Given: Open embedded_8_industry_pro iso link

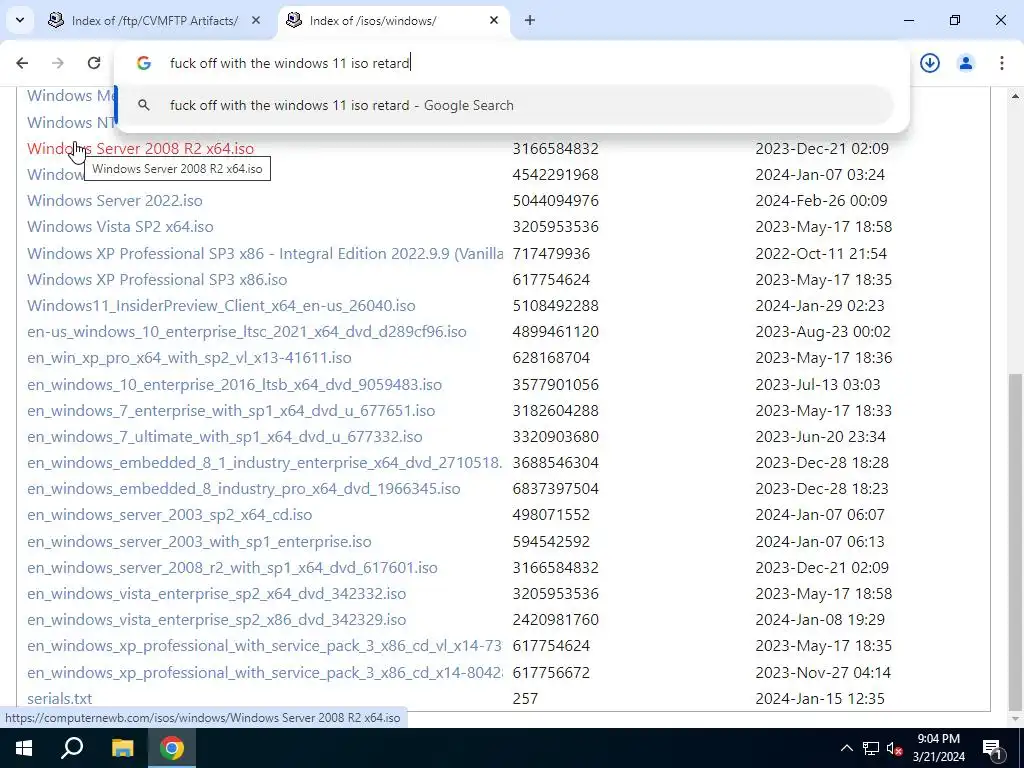Looking at the screenshot, I should (244, 488).
